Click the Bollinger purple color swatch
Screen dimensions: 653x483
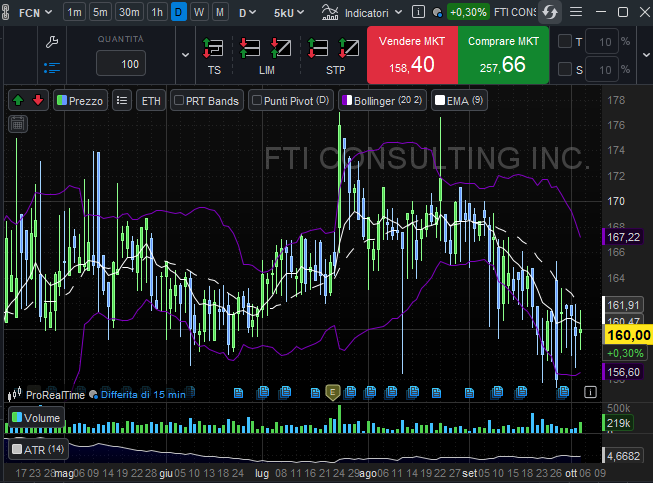tap(346, 100)
